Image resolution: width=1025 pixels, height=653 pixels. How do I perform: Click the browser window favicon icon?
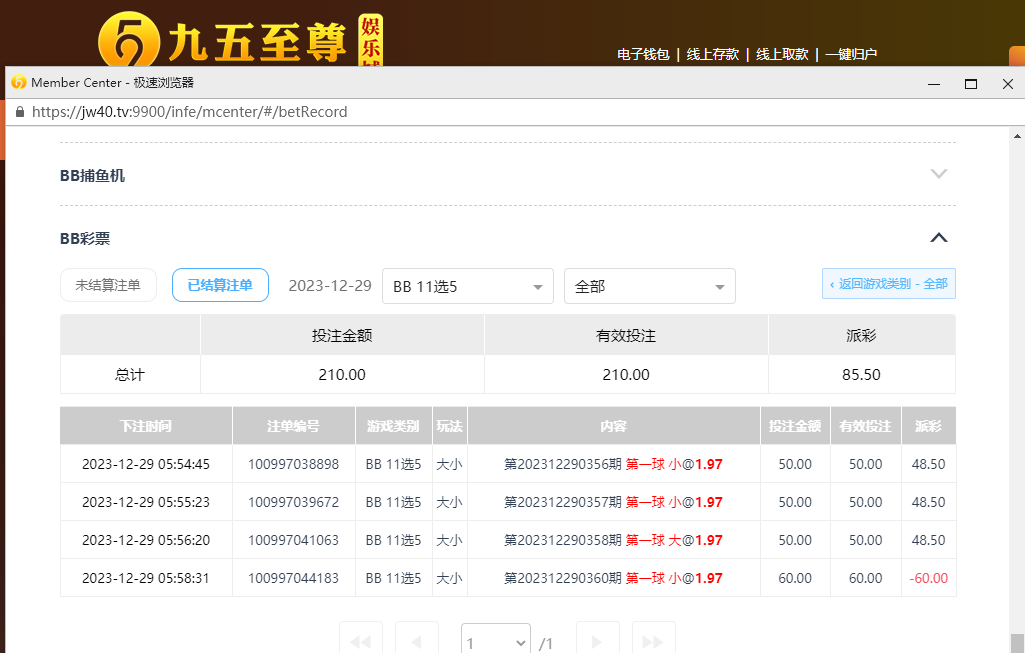[x=18, y=82]
